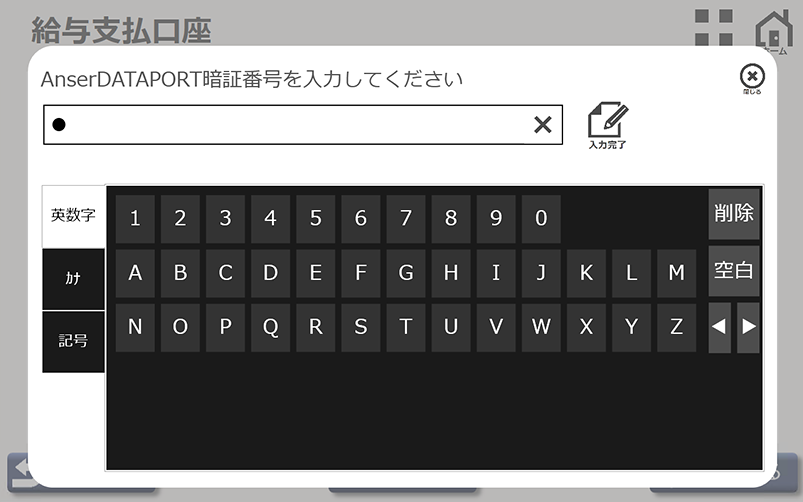Move cursor left with left arrow key
803x502 pixels.
[719, 327]
